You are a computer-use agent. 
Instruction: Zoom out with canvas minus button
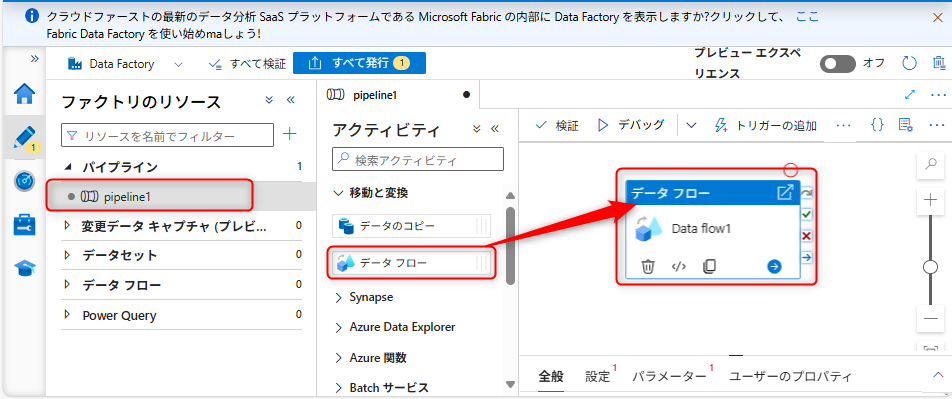tap(930, 319)
